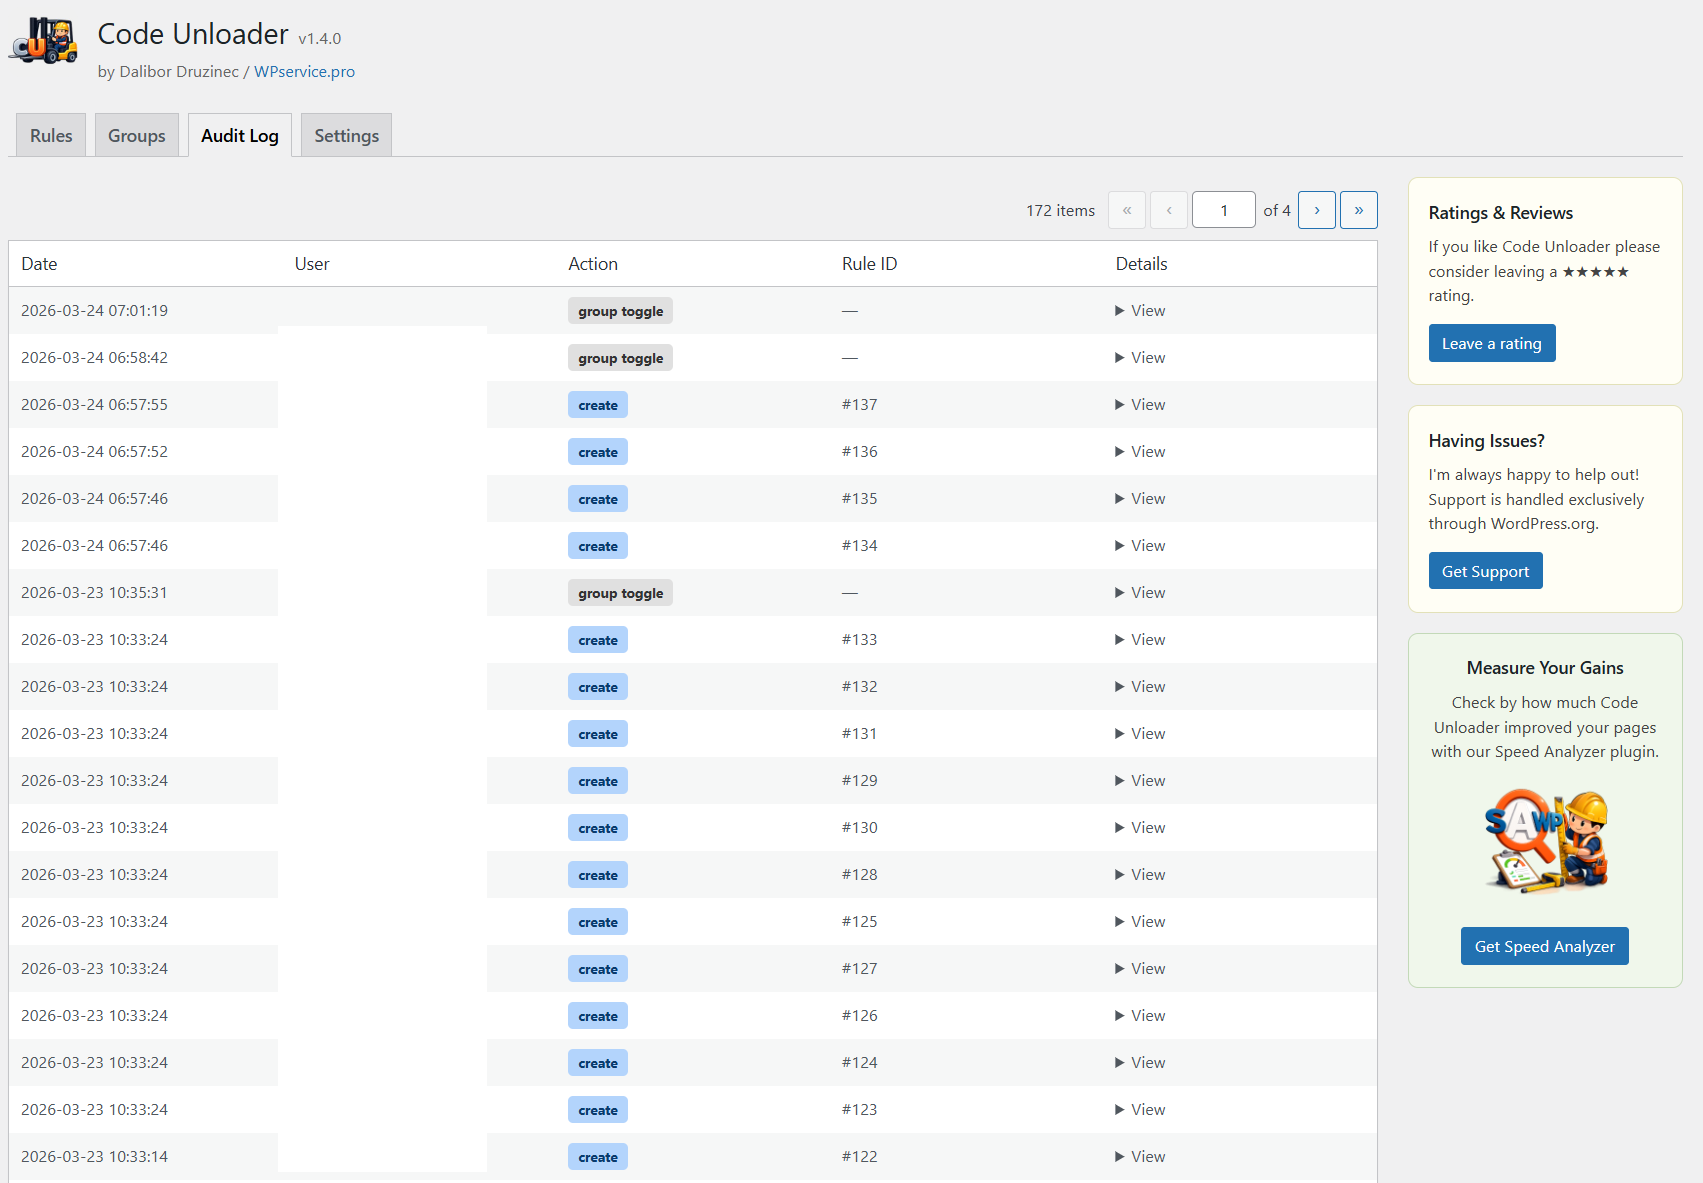The height and width of the screenshot is (1183, 1703).
Task: Click the create badge for rule #135
Action: 597,498
